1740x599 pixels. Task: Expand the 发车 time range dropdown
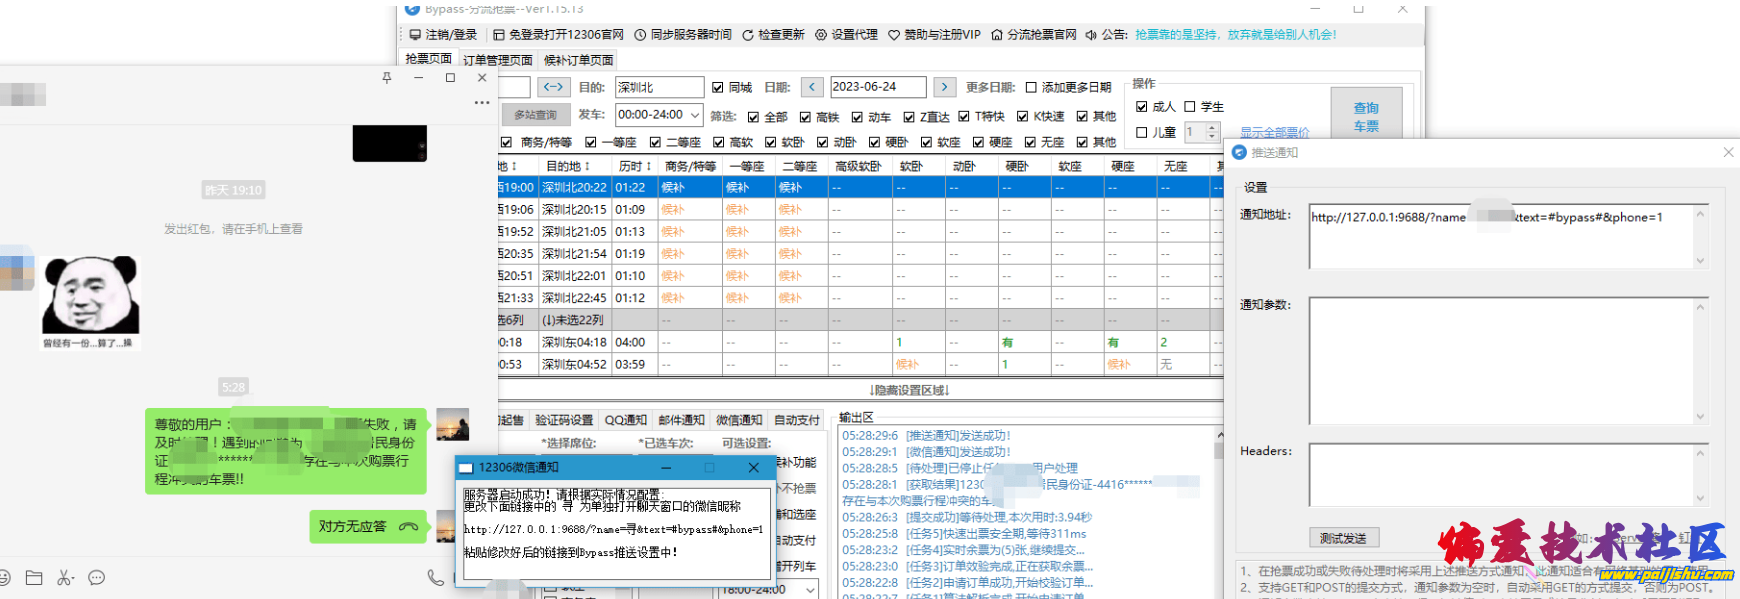(695, 115)
